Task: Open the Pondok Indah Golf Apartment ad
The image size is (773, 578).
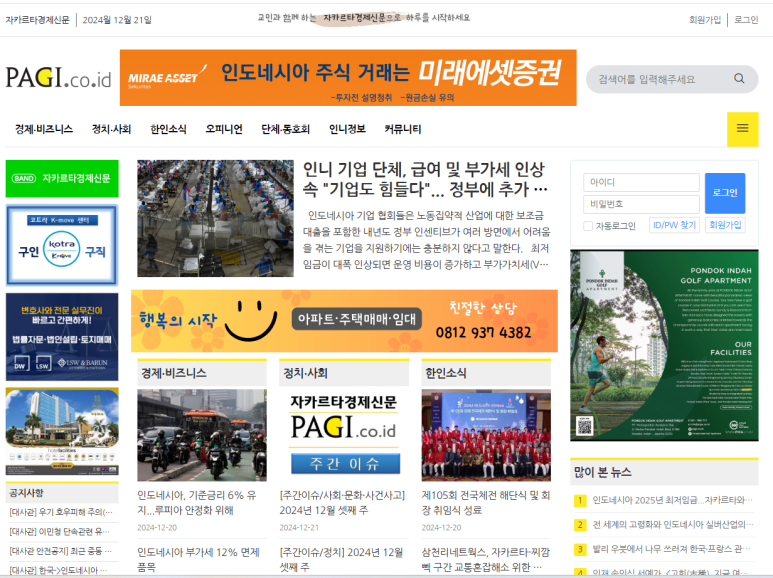Action: (664, 345)
